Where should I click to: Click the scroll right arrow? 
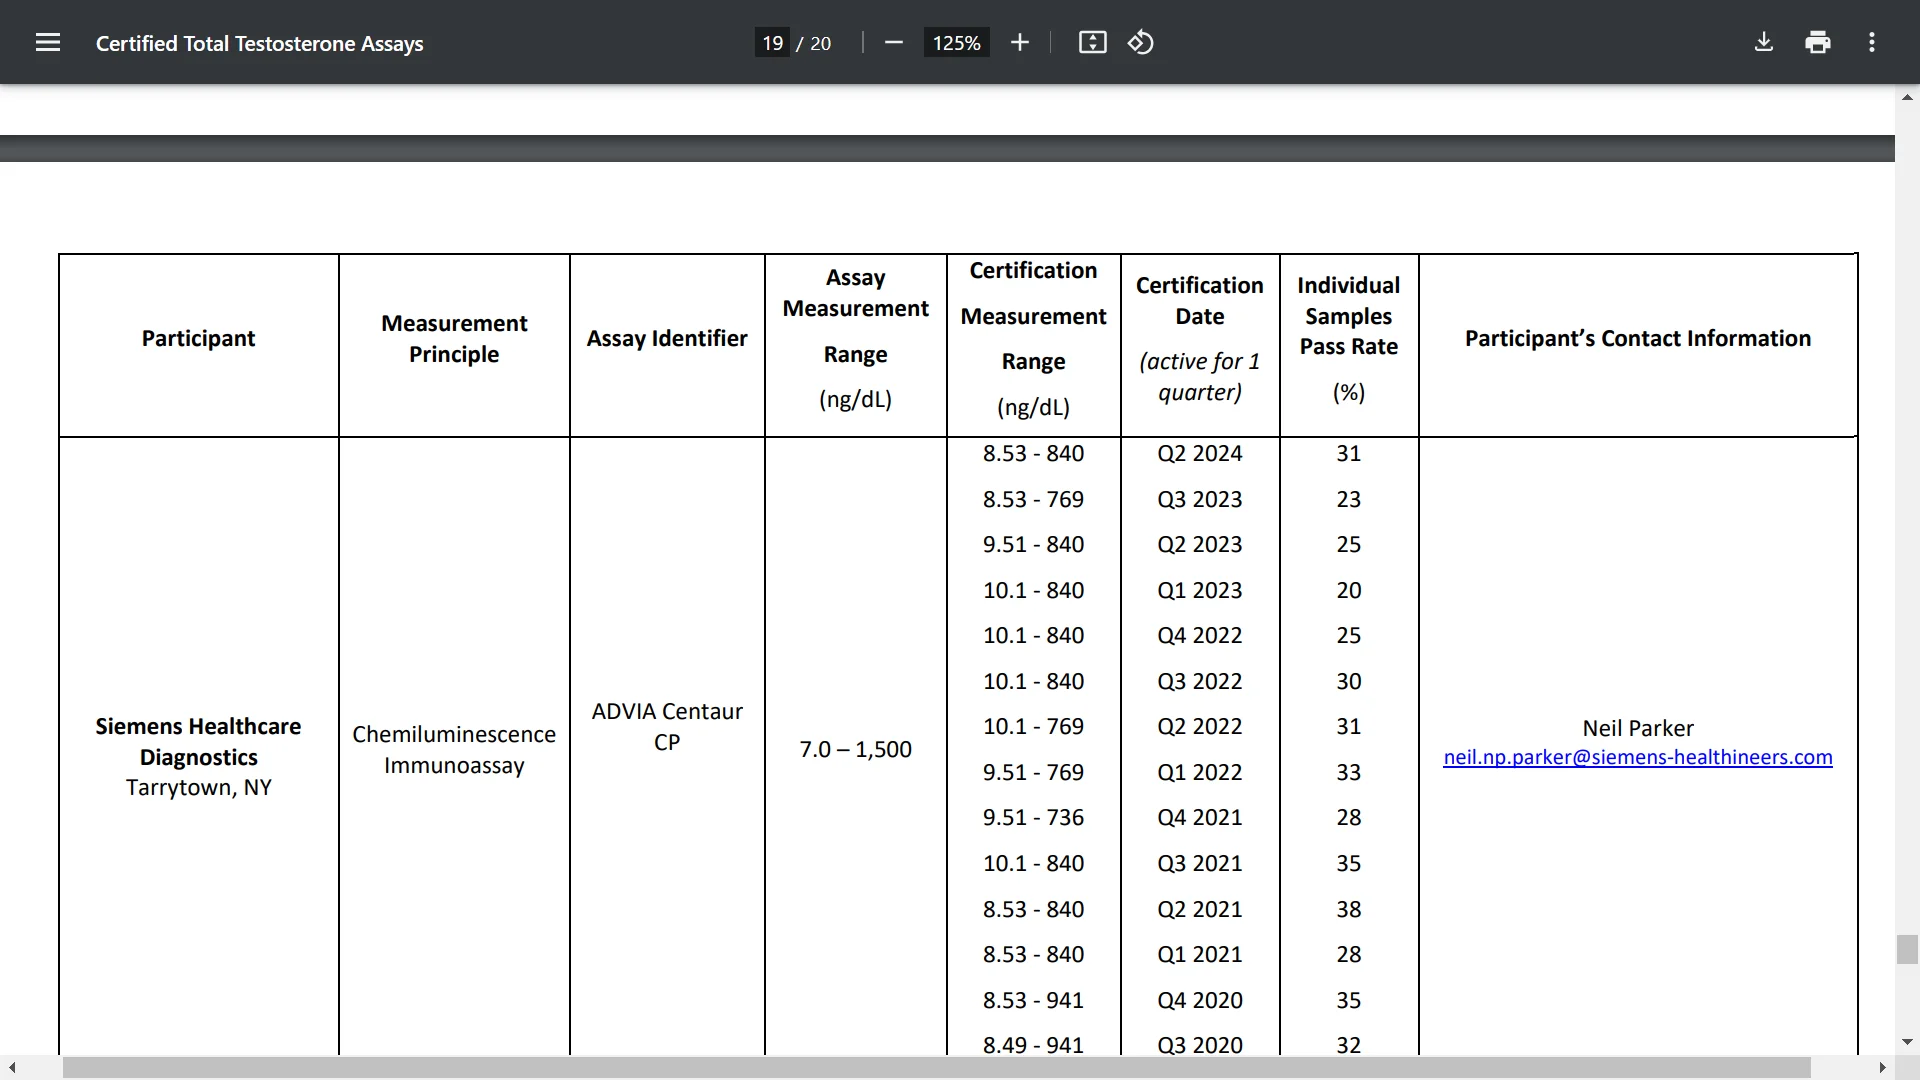pyautogui.click(x=1882, y=1068)
